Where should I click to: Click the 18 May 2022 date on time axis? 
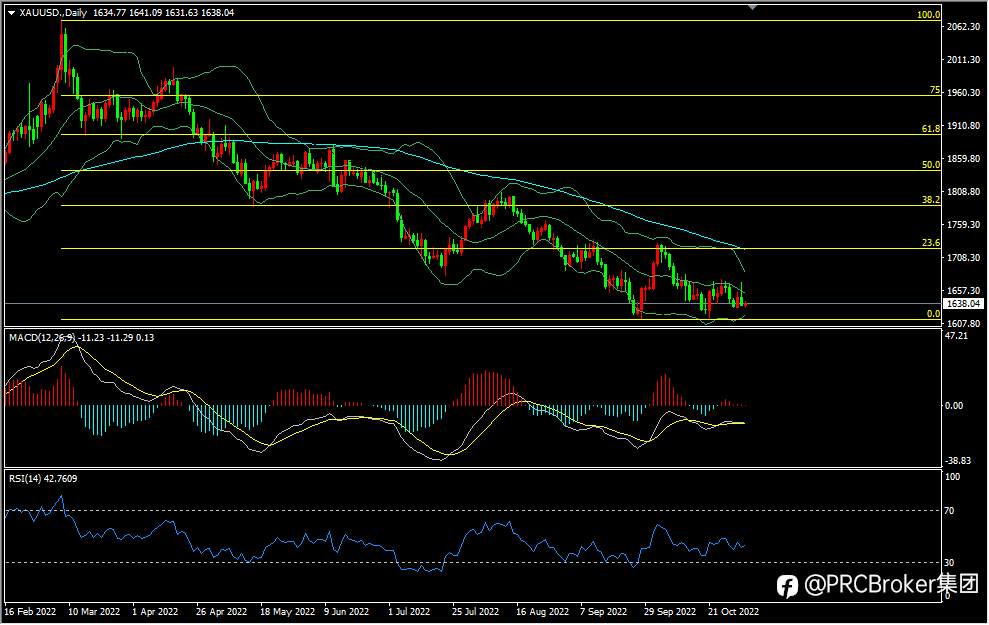[287, 612]
